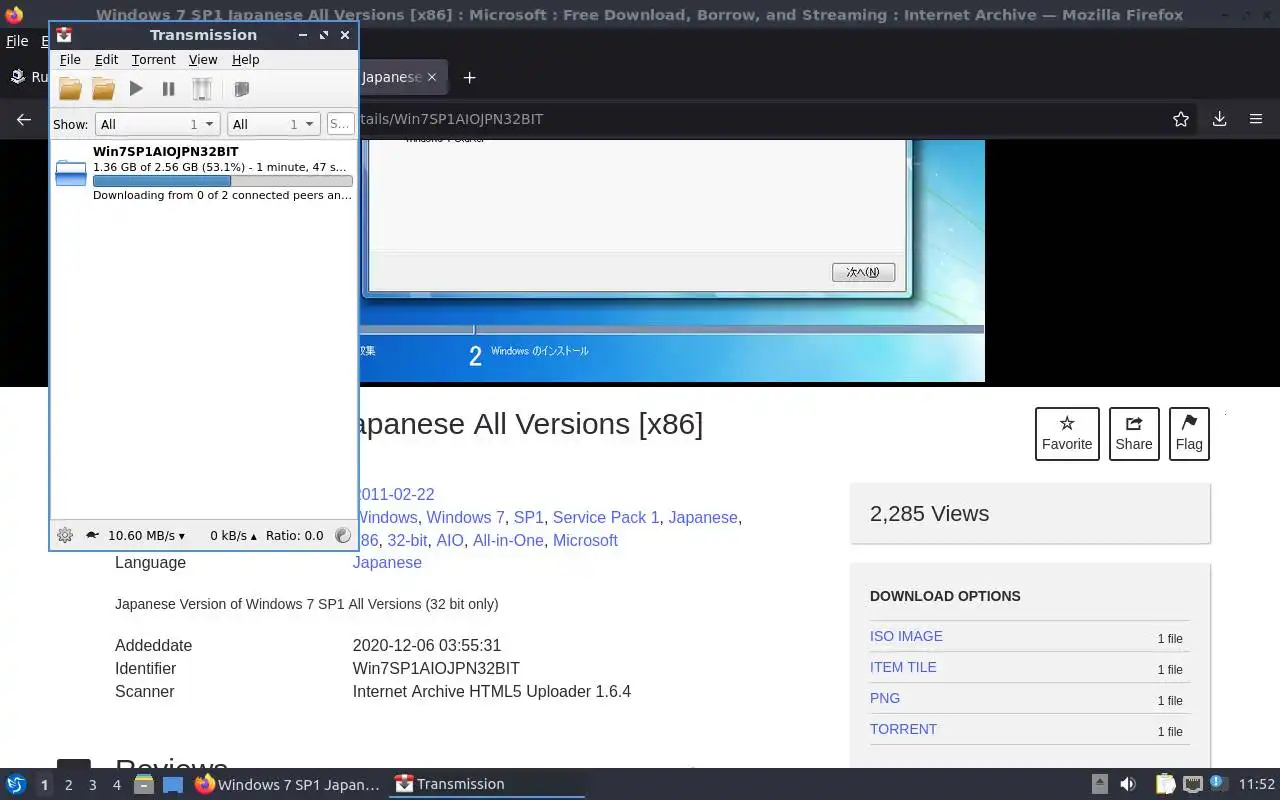1280x800 pixels.
Task: Click the AIO topic link
Action: (450, 540)
